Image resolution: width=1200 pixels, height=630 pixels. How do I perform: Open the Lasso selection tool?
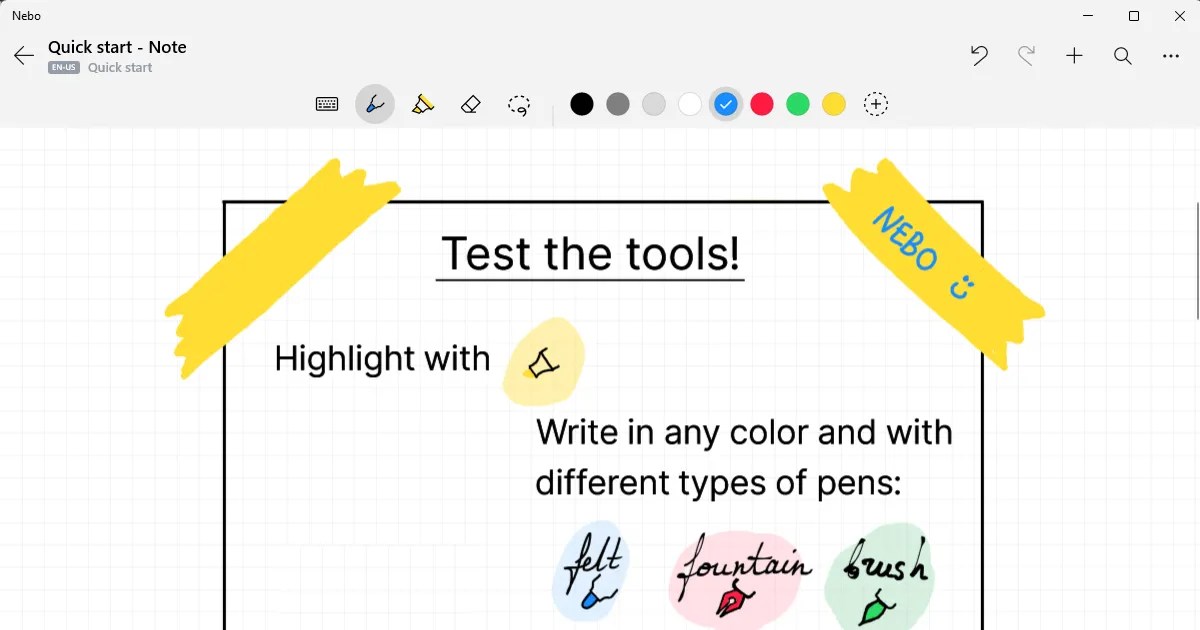(x=519, y=104)
